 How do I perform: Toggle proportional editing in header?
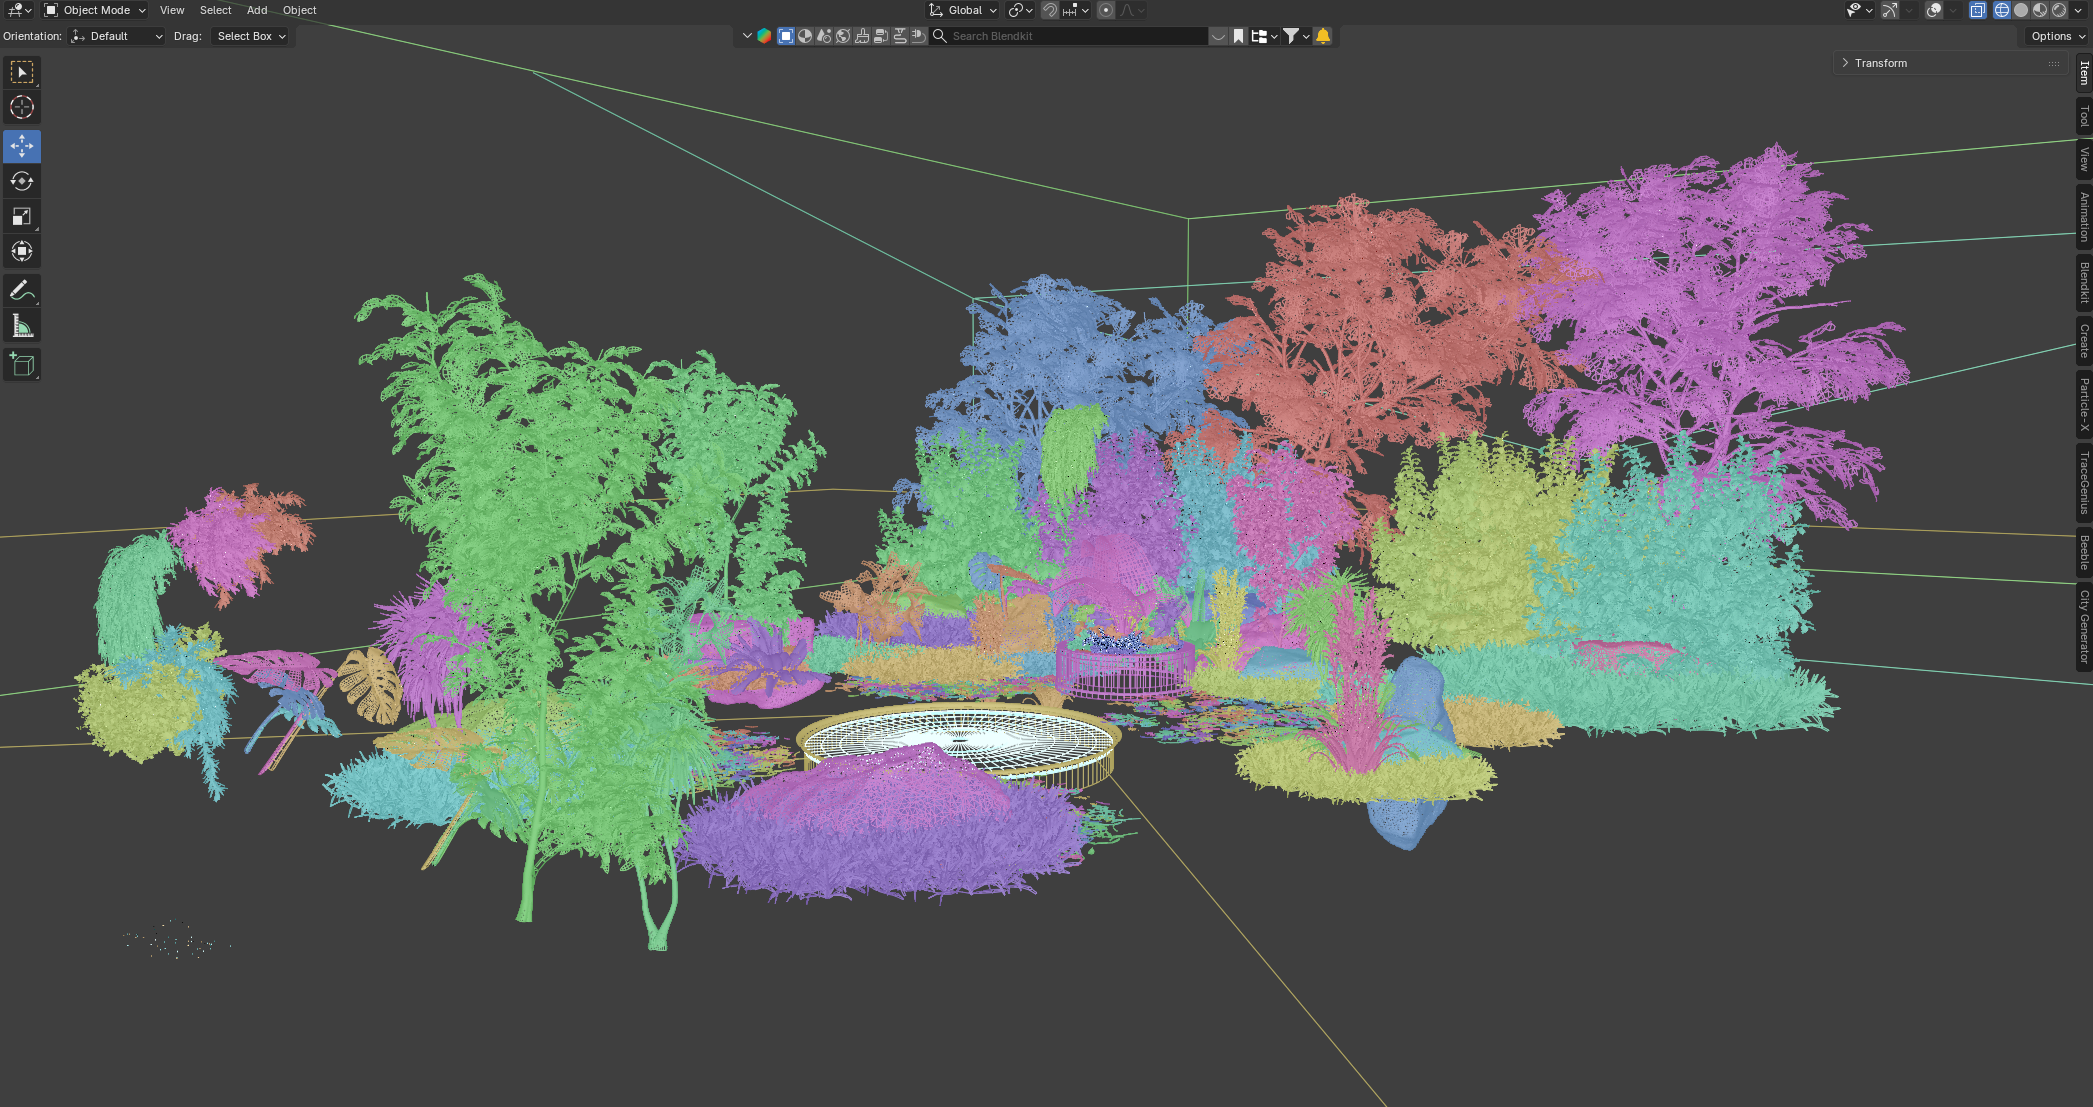pyautogui.click(x=1106, y=10)
